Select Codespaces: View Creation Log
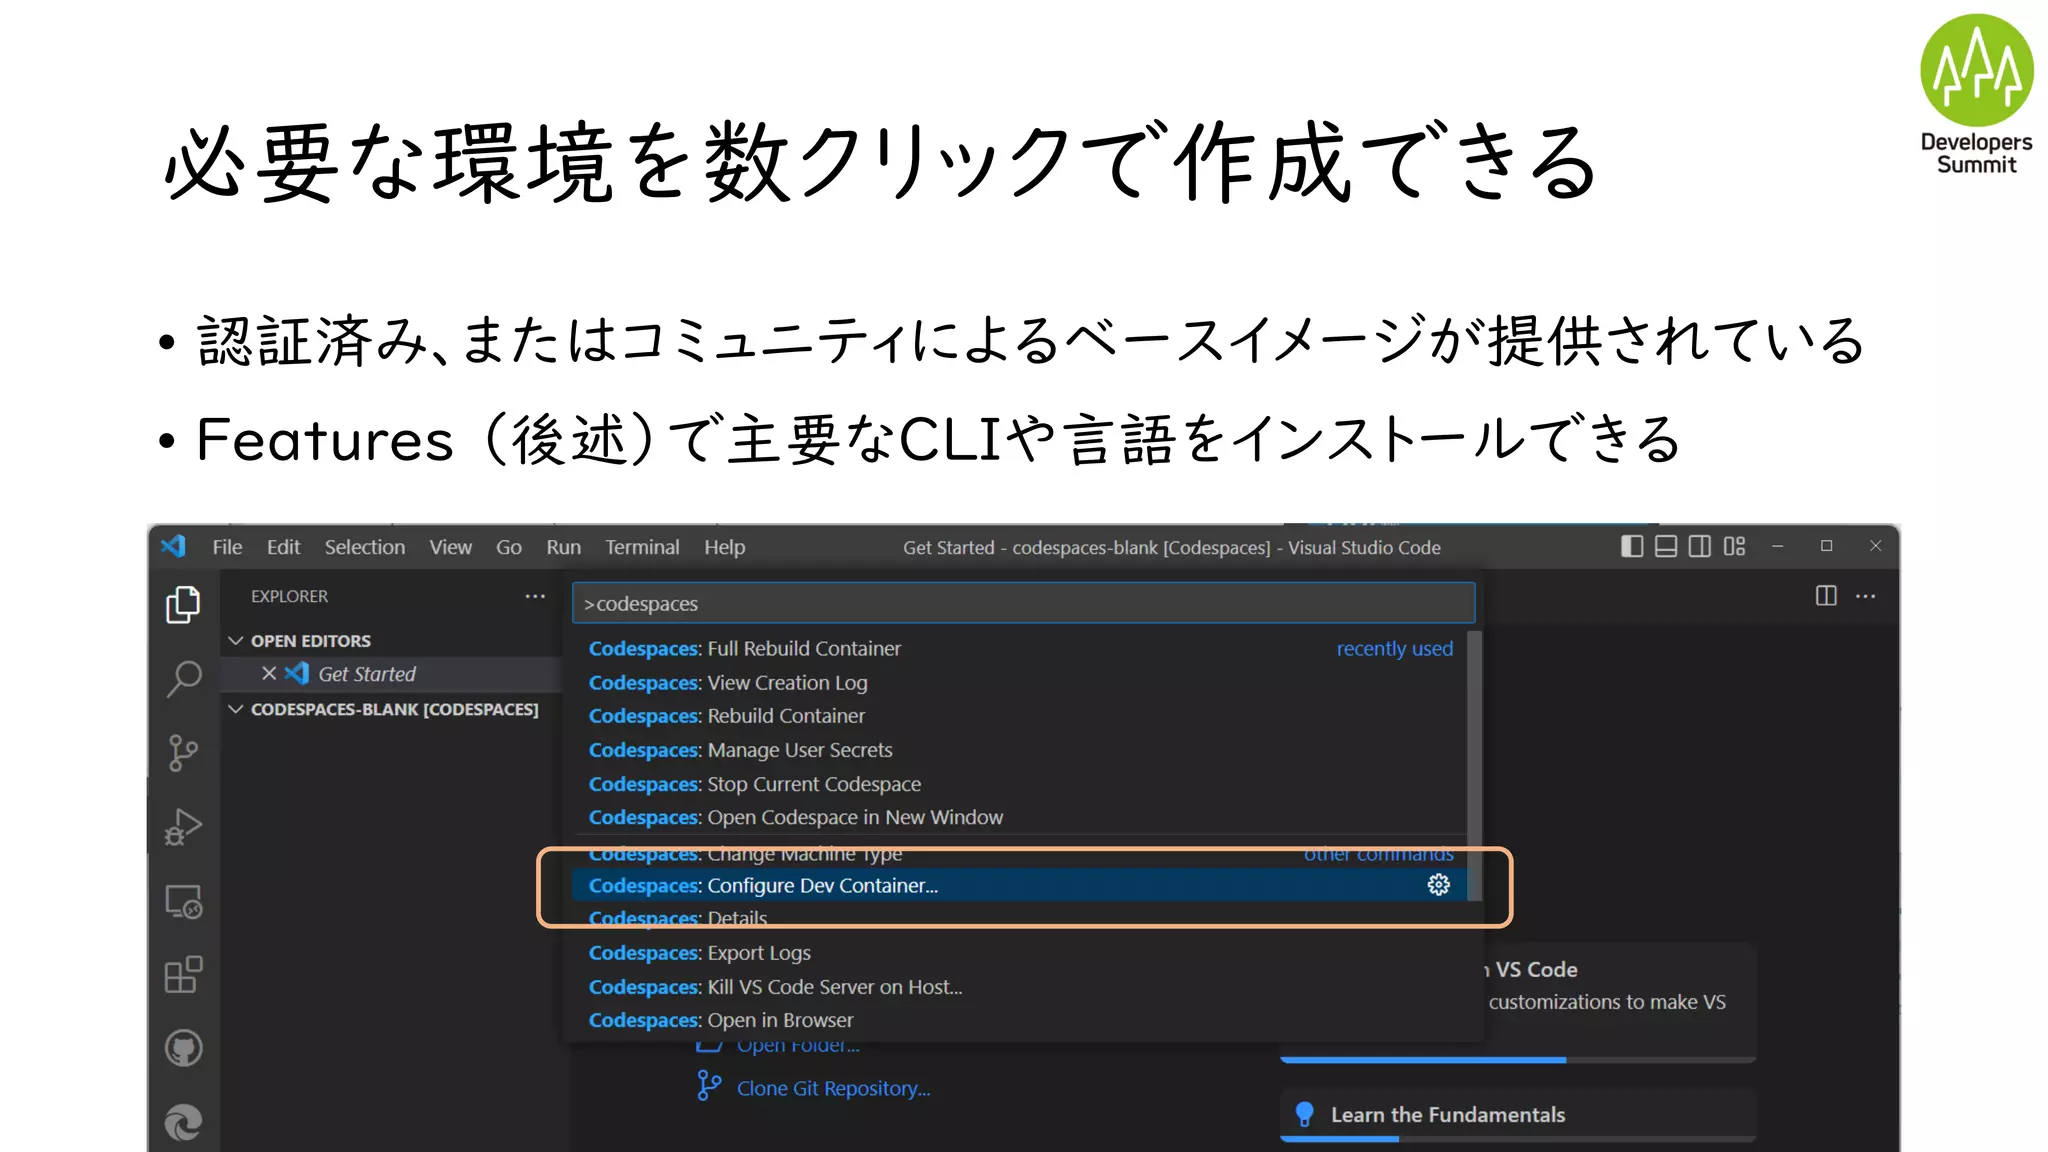2048x1152 pixels. (1020, 682)
